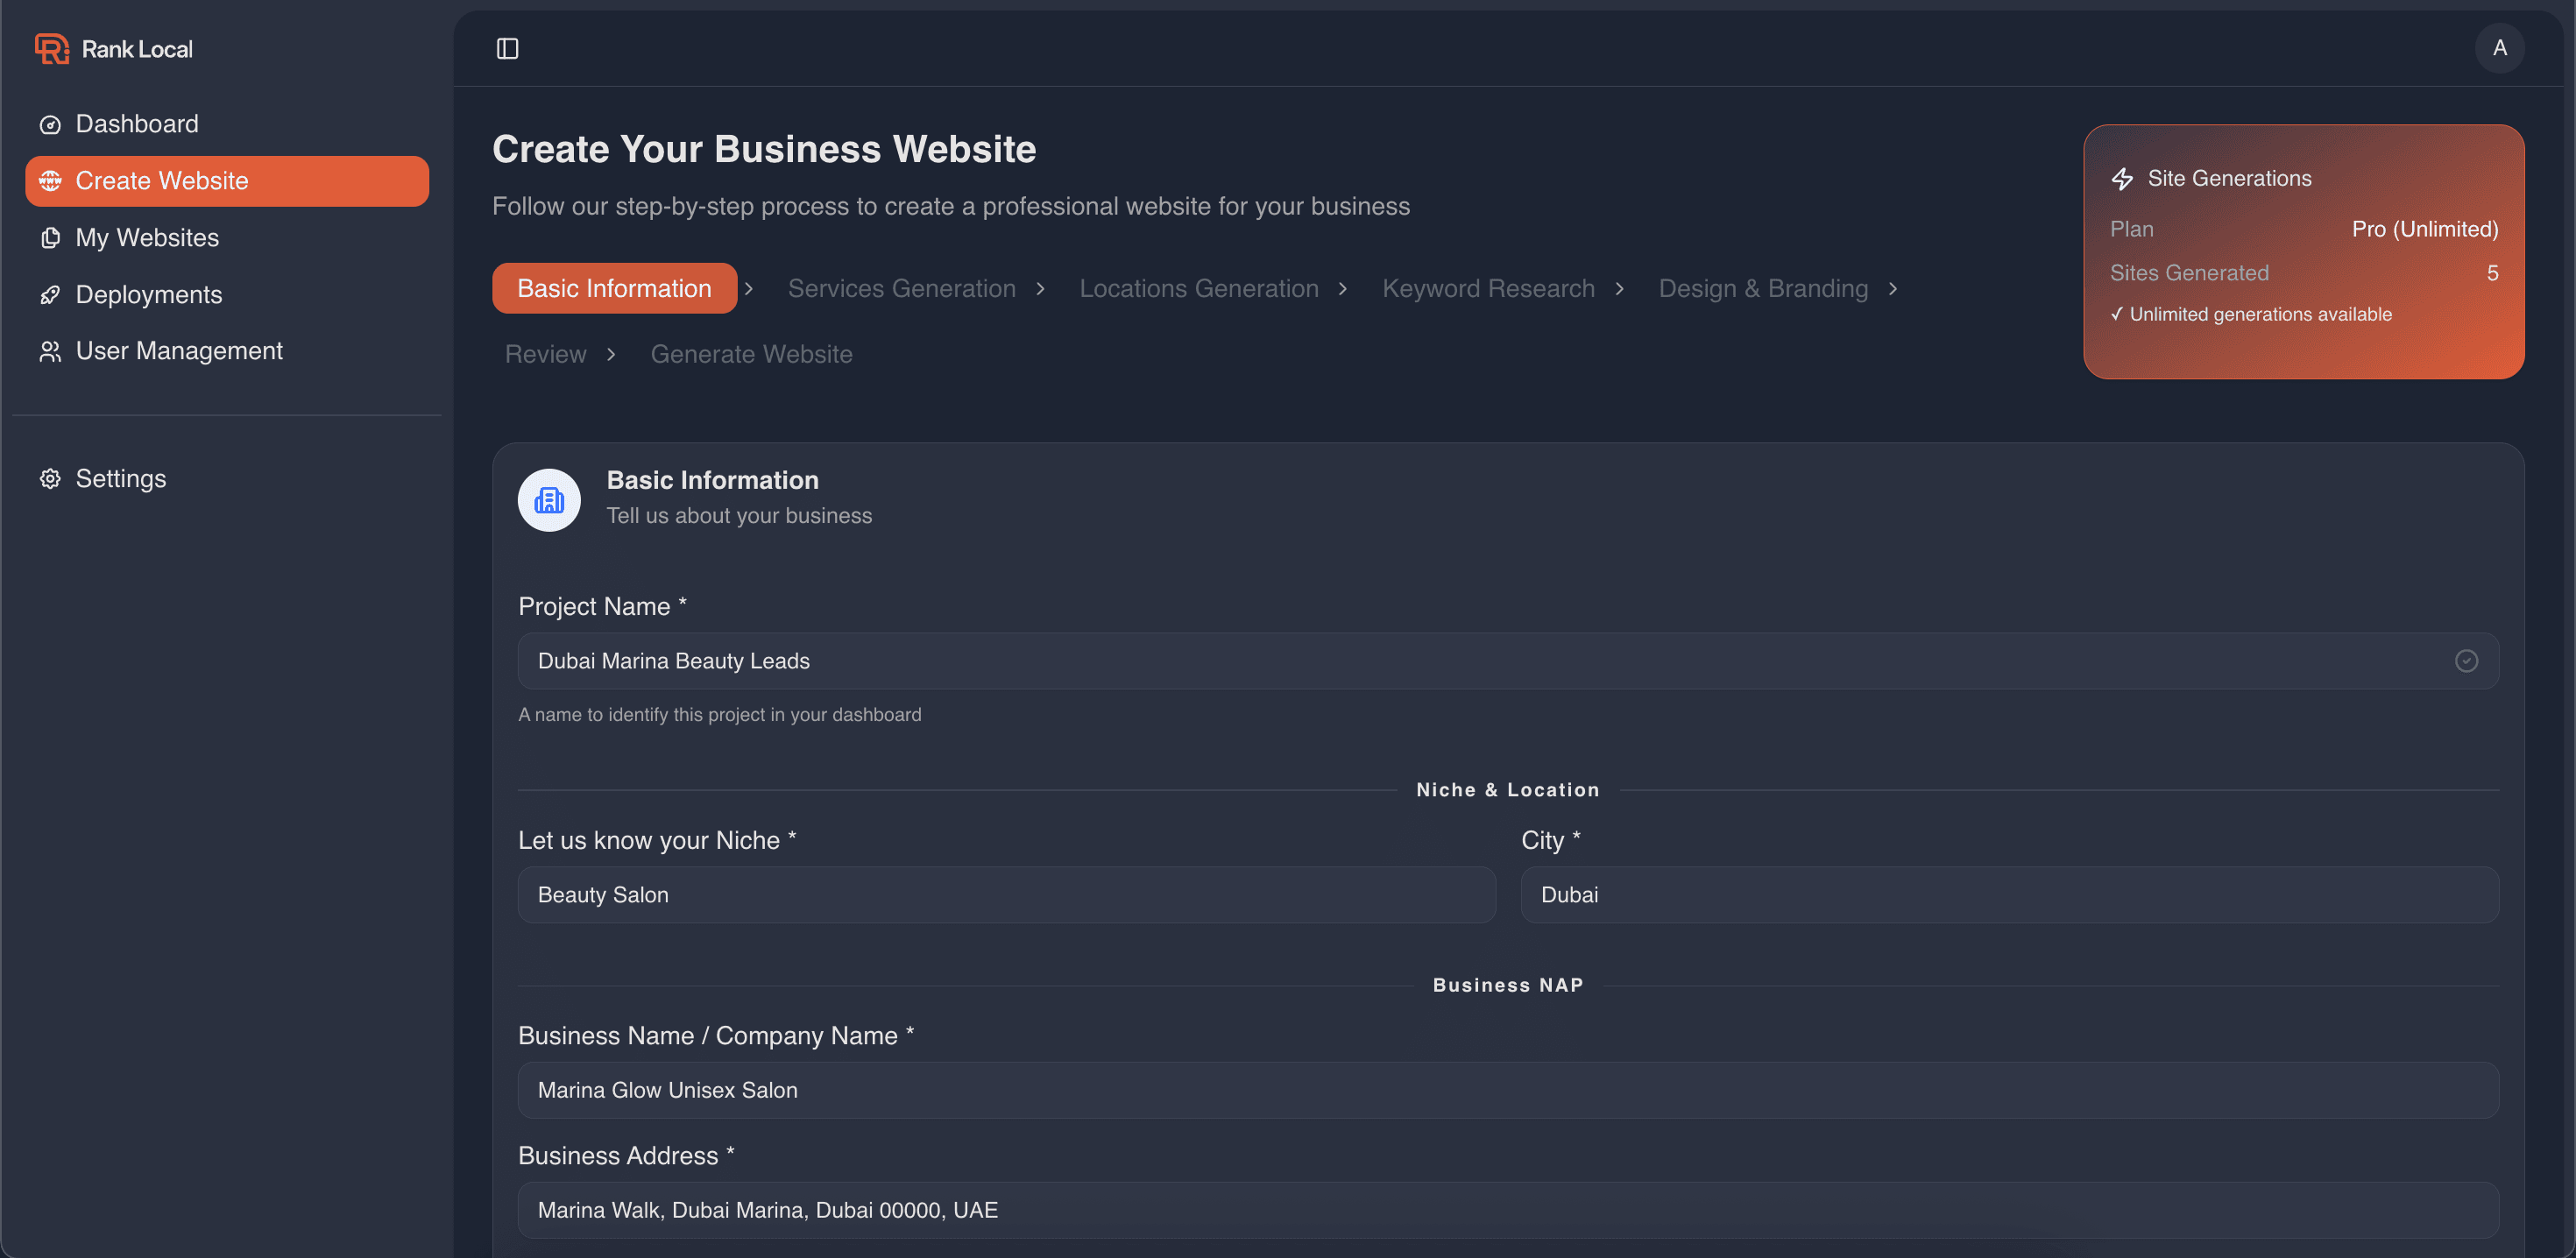Click the blue building icon beside Basic Information

click(x=549, y=500)
